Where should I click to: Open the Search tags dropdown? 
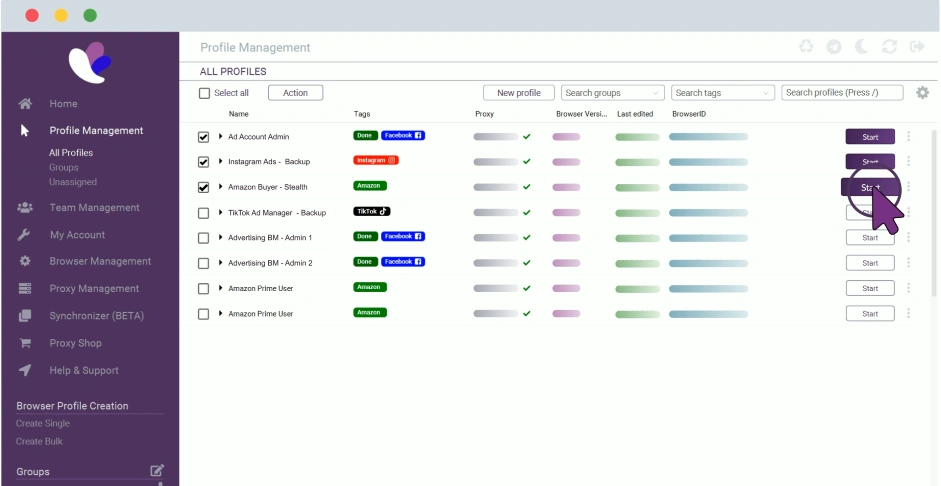(723, 93)
